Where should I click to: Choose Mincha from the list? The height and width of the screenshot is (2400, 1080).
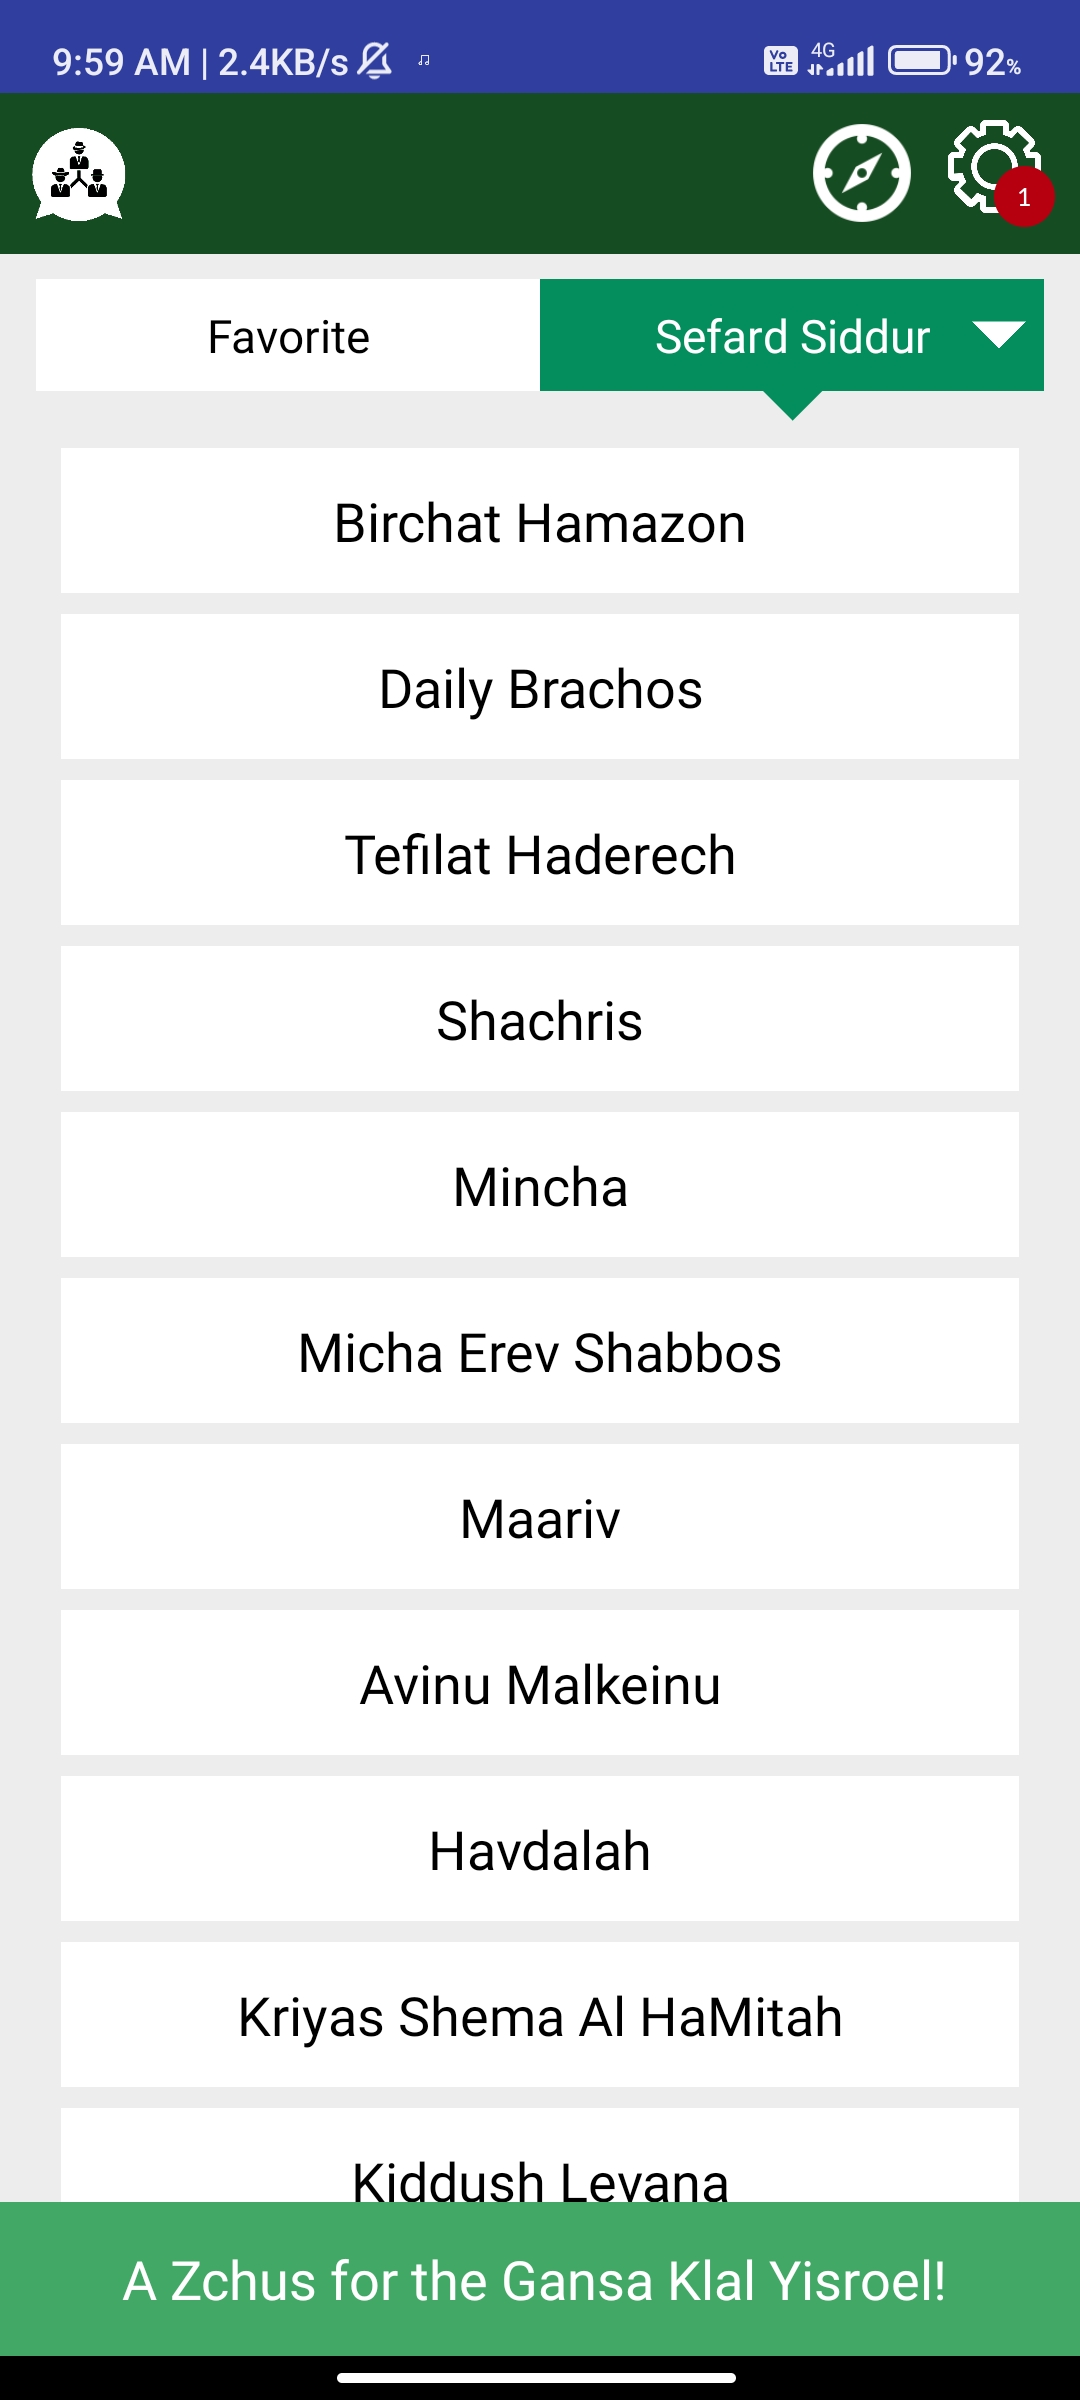point(540,1185)
